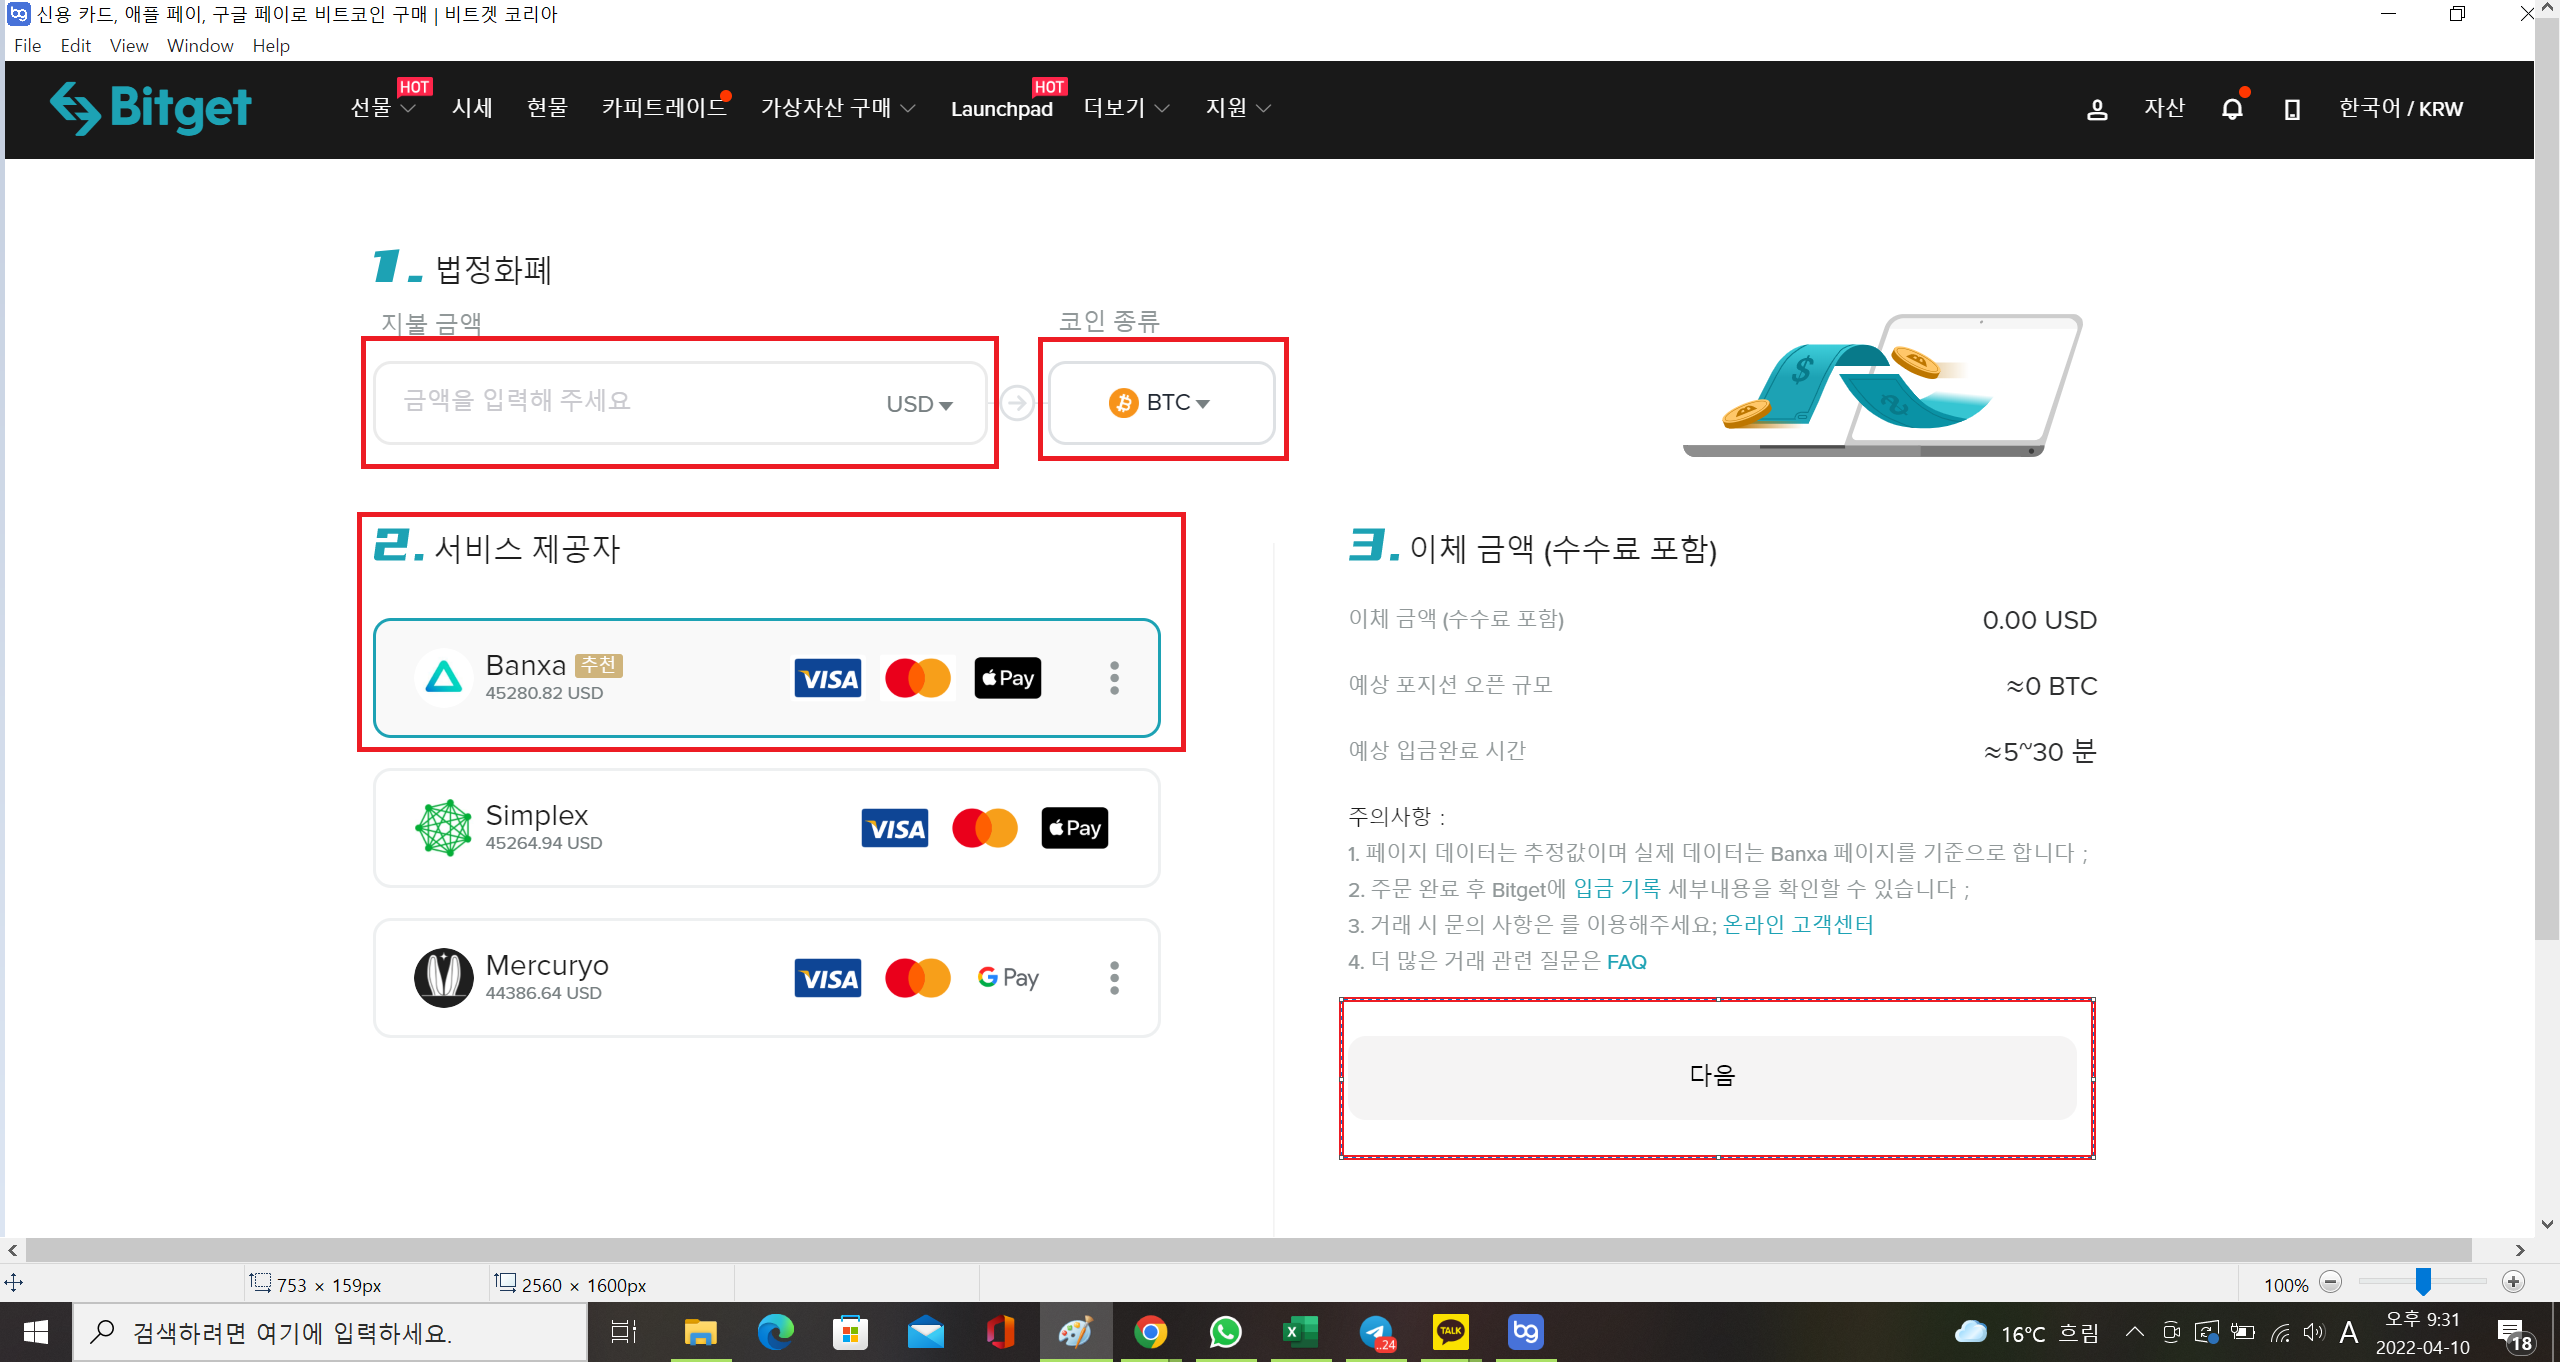Viewport: 2560px width, 1362px height.
Task: Open the Windows notification center icon
Action: pos(2513,1333)
